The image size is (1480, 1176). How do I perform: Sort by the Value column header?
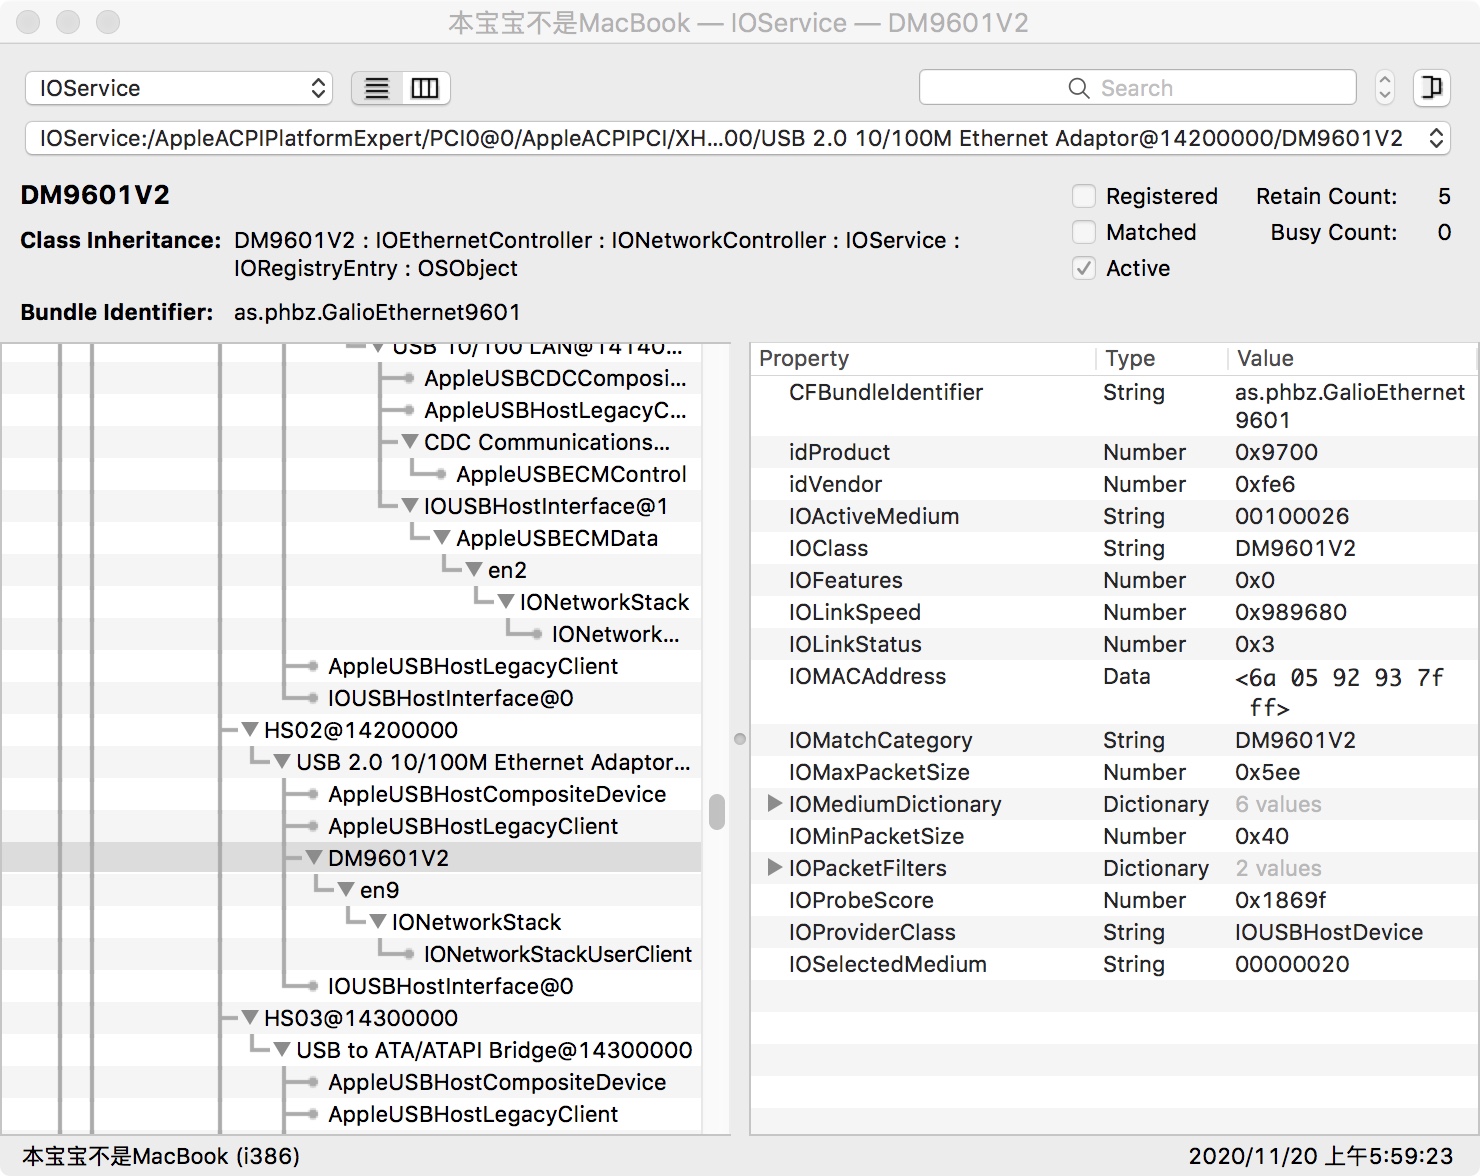1352,358
